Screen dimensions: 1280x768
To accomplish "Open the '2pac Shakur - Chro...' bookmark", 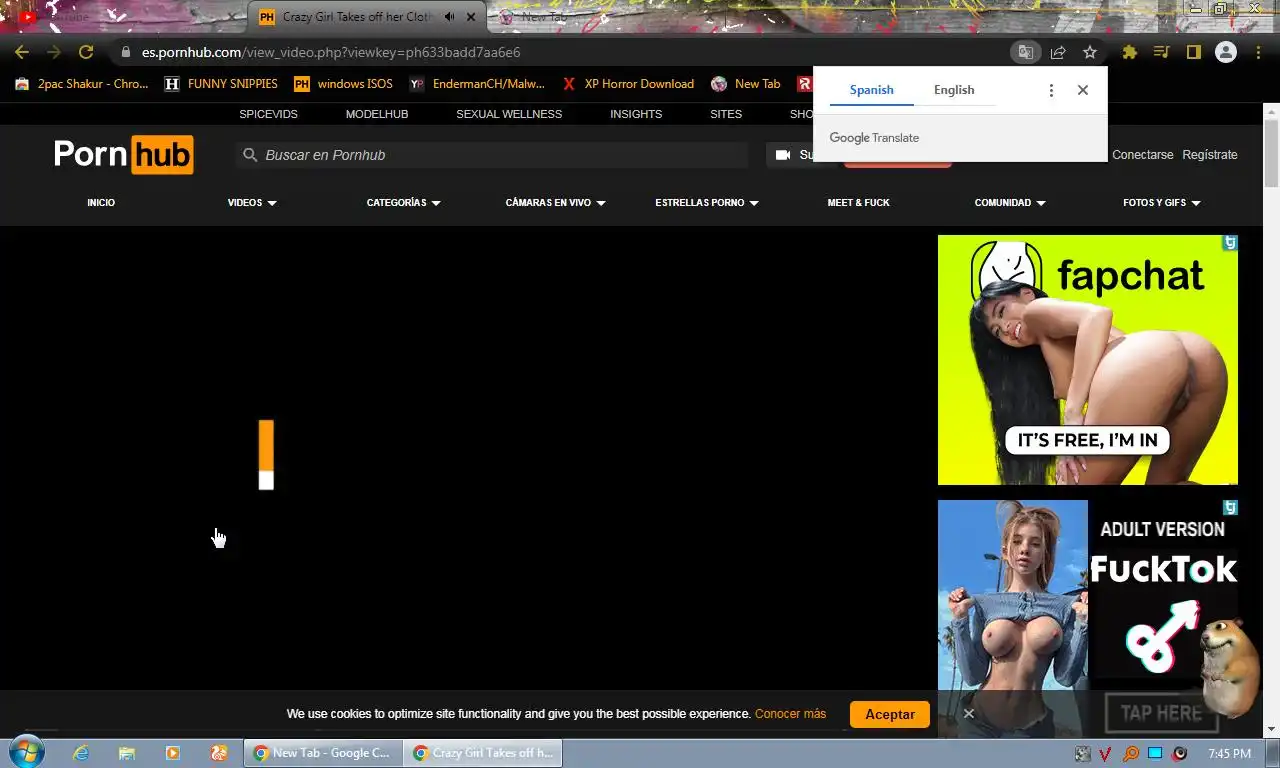I will [82, 84].
